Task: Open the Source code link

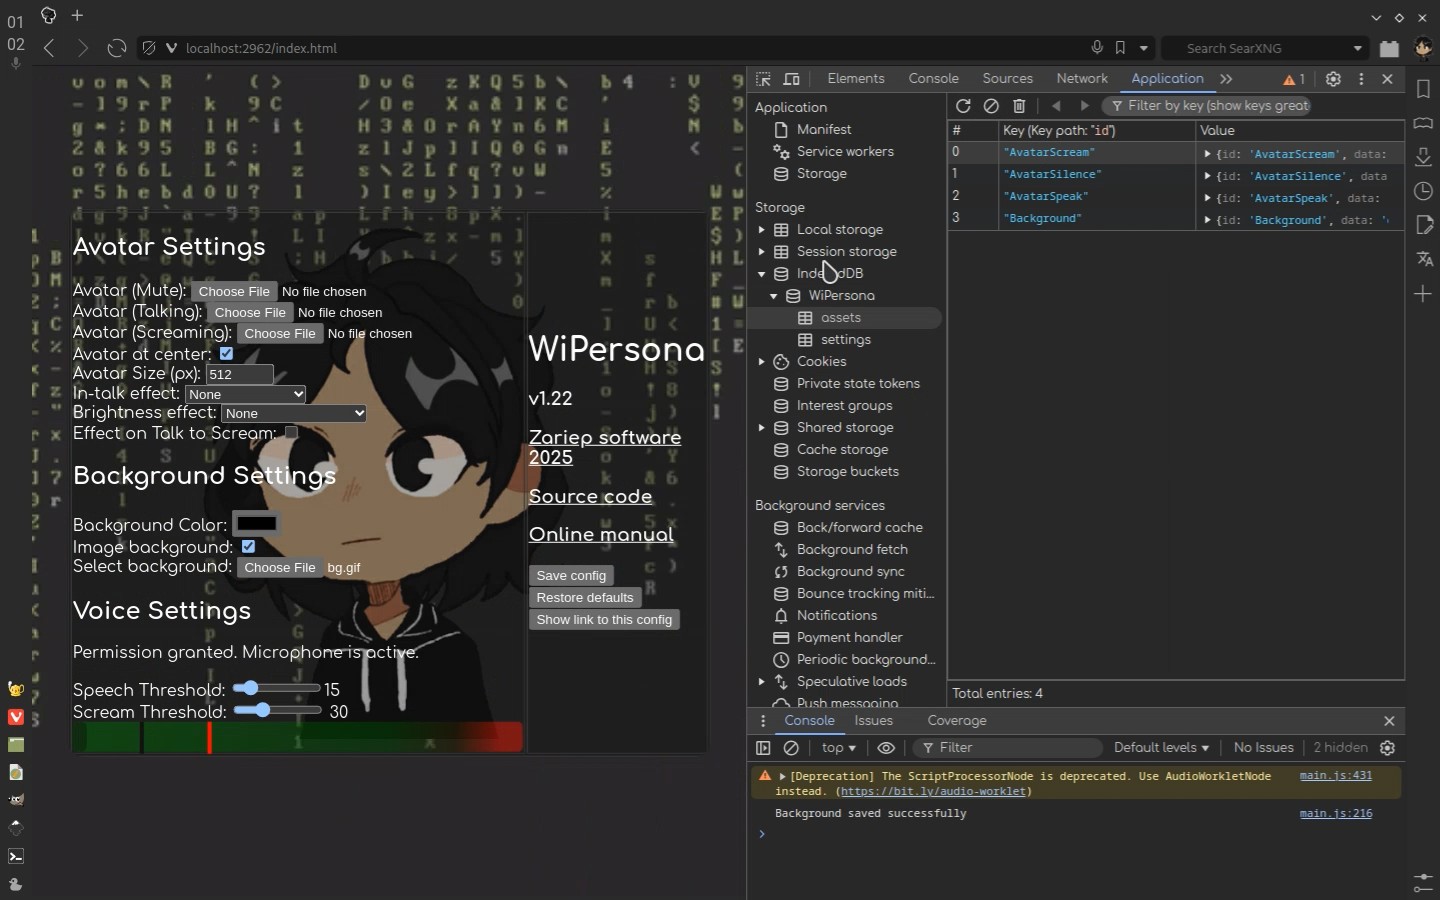Action: [x=590, y=497]
